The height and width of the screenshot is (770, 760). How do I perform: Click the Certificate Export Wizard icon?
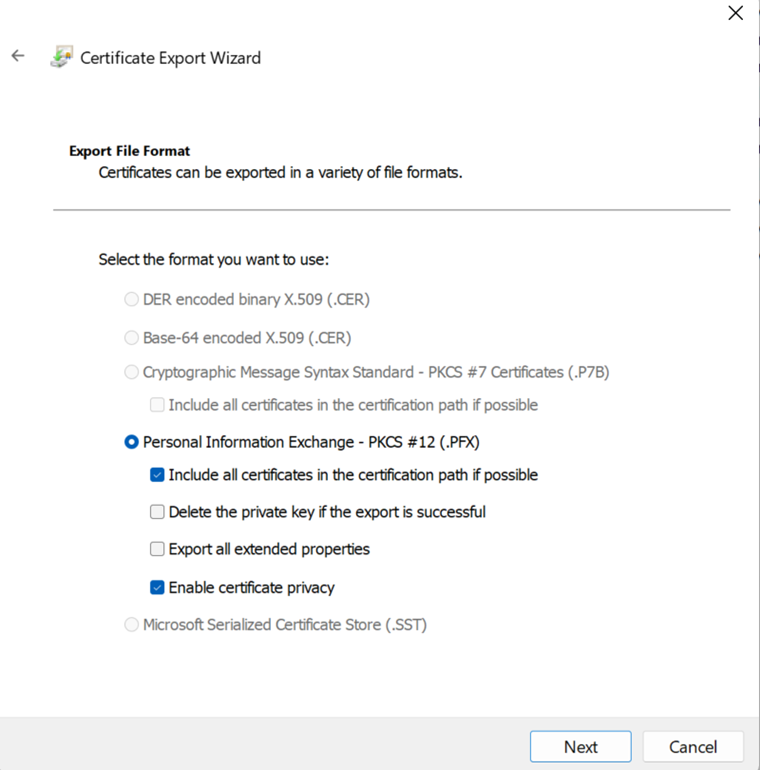click(62, 57)
